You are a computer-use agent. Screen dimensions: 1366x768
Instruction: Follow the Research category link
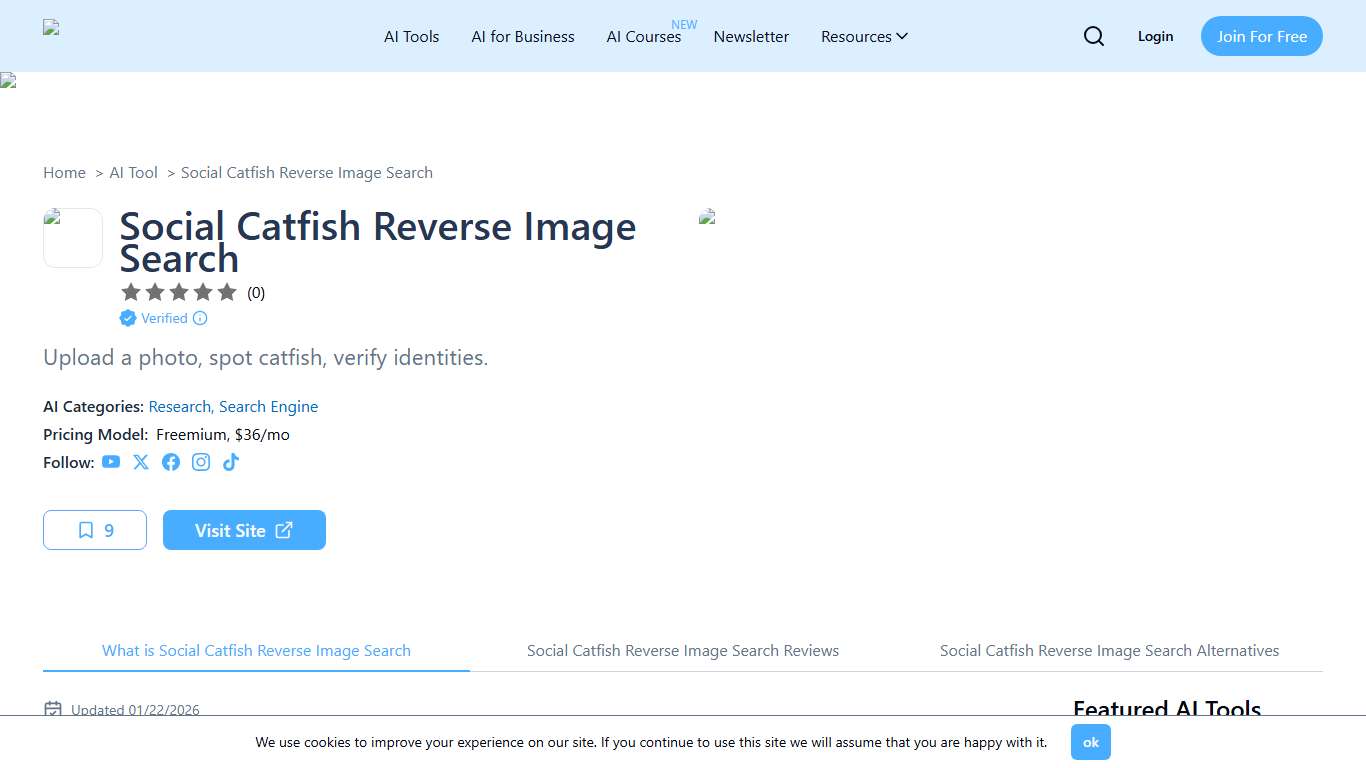pos(179,406)
